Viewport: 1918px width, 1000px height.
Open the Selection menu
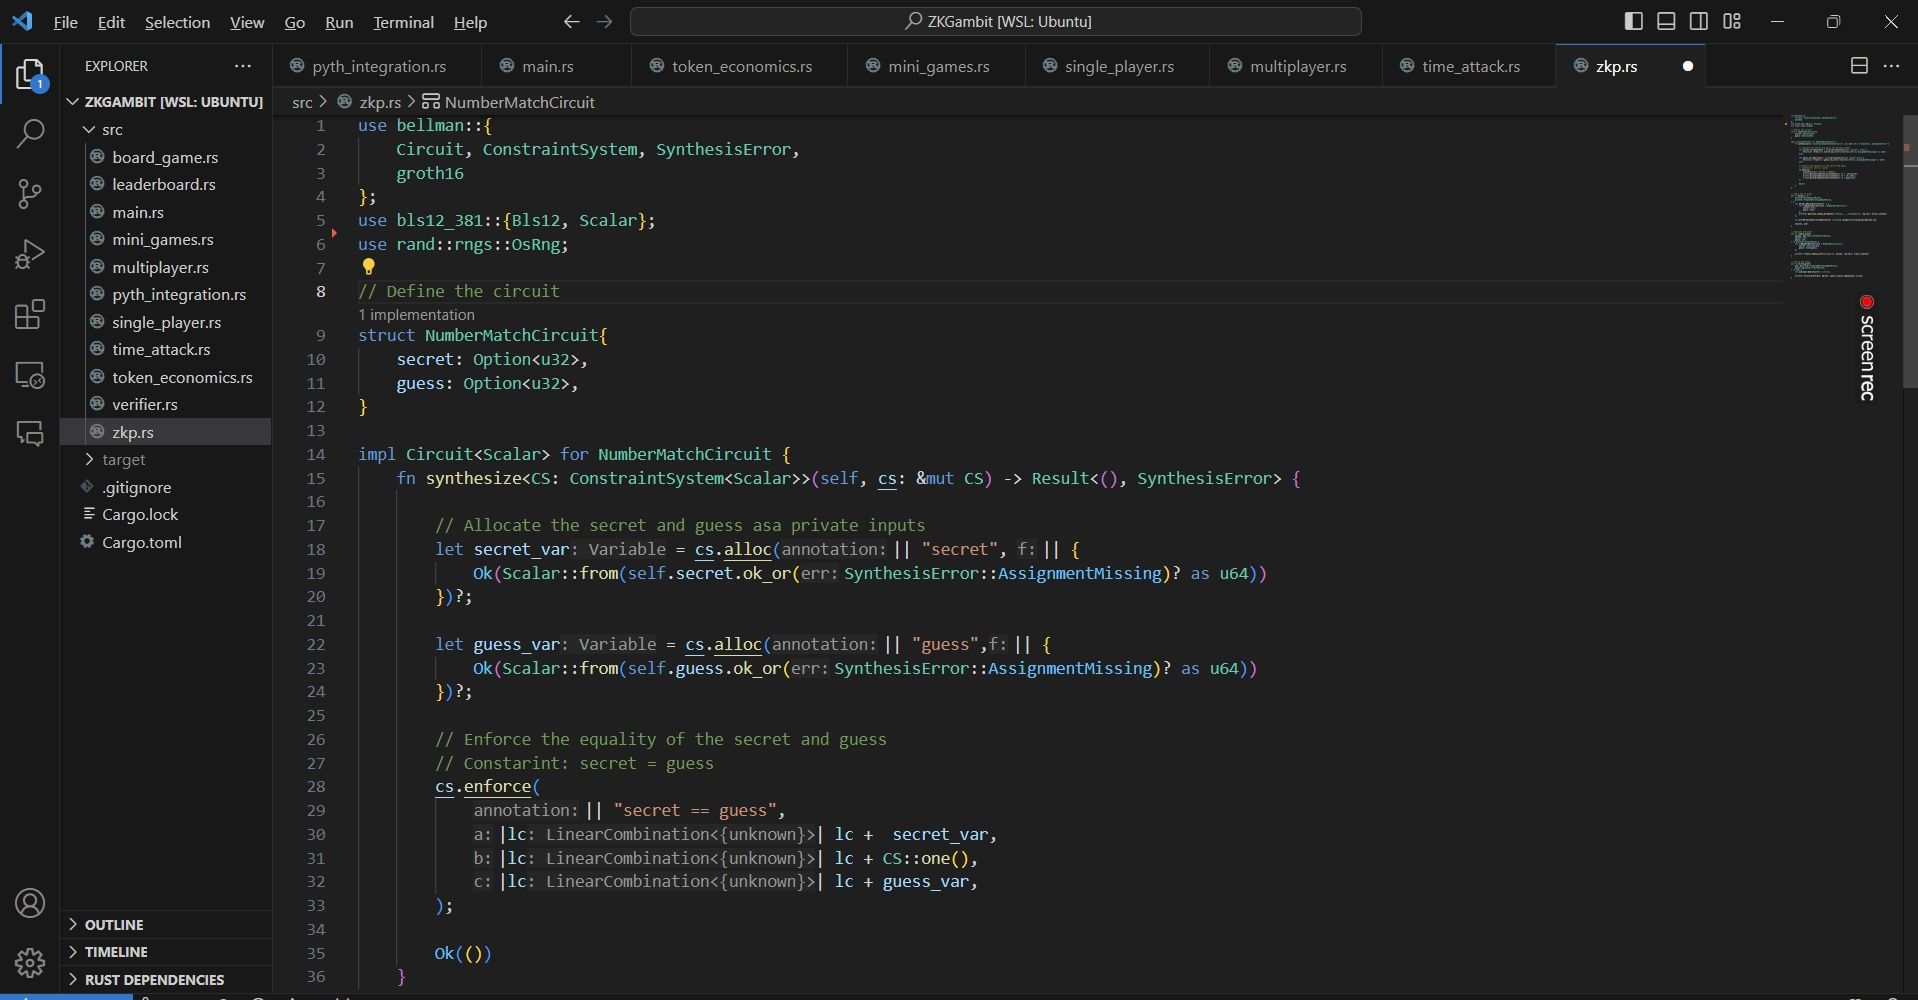[177, 22]
